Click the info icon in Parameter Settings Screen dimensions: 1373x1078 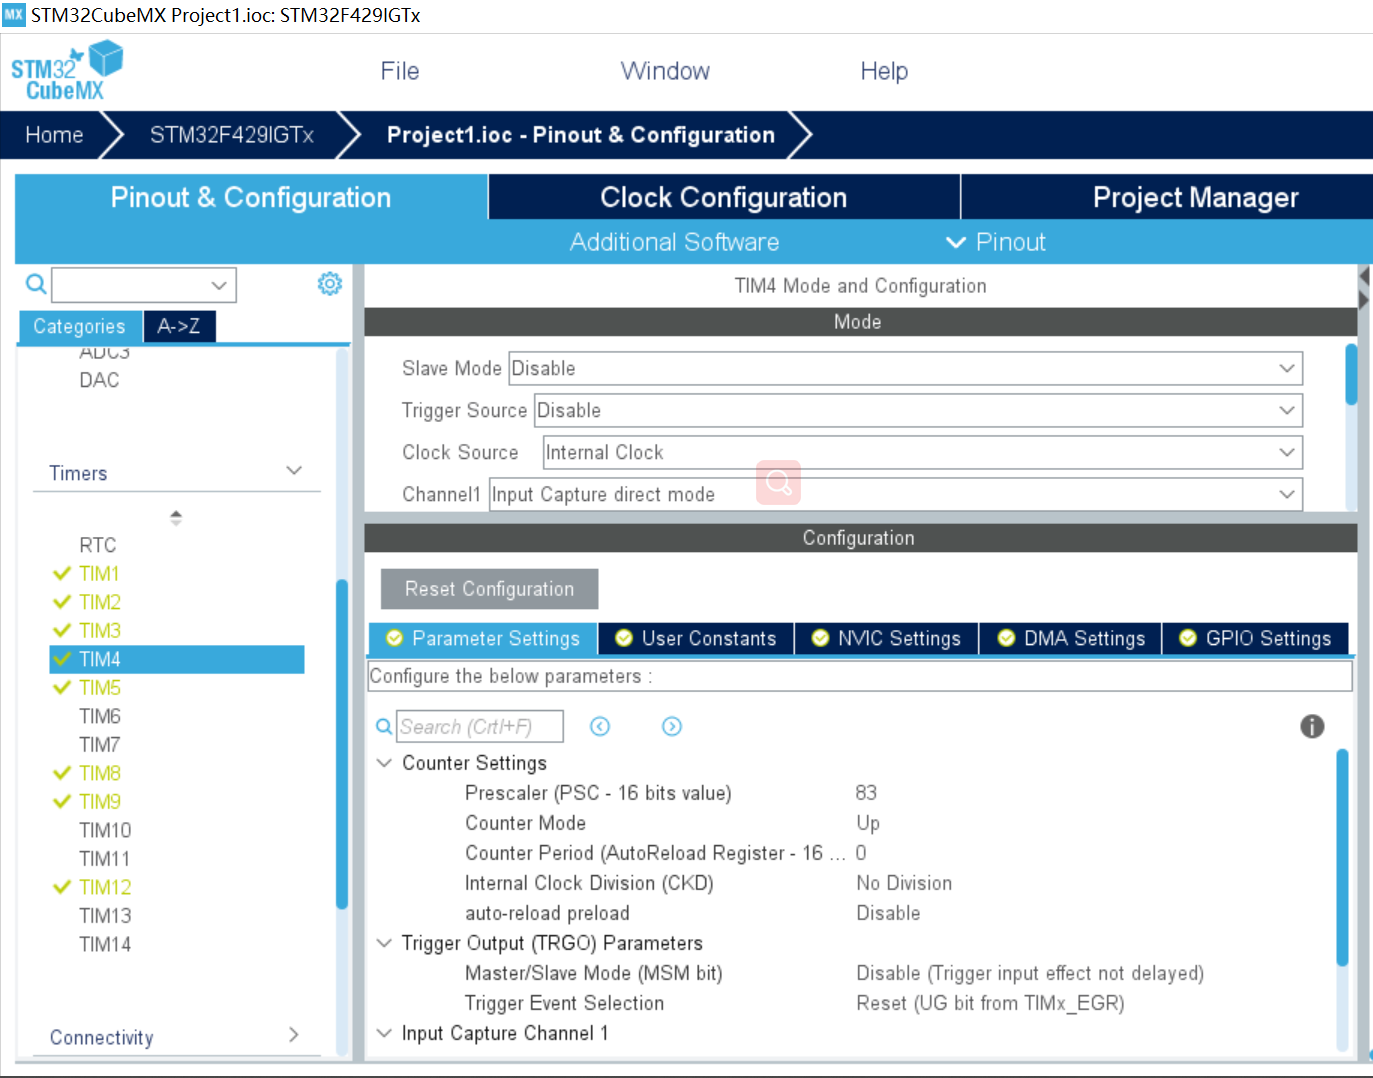1312,727
